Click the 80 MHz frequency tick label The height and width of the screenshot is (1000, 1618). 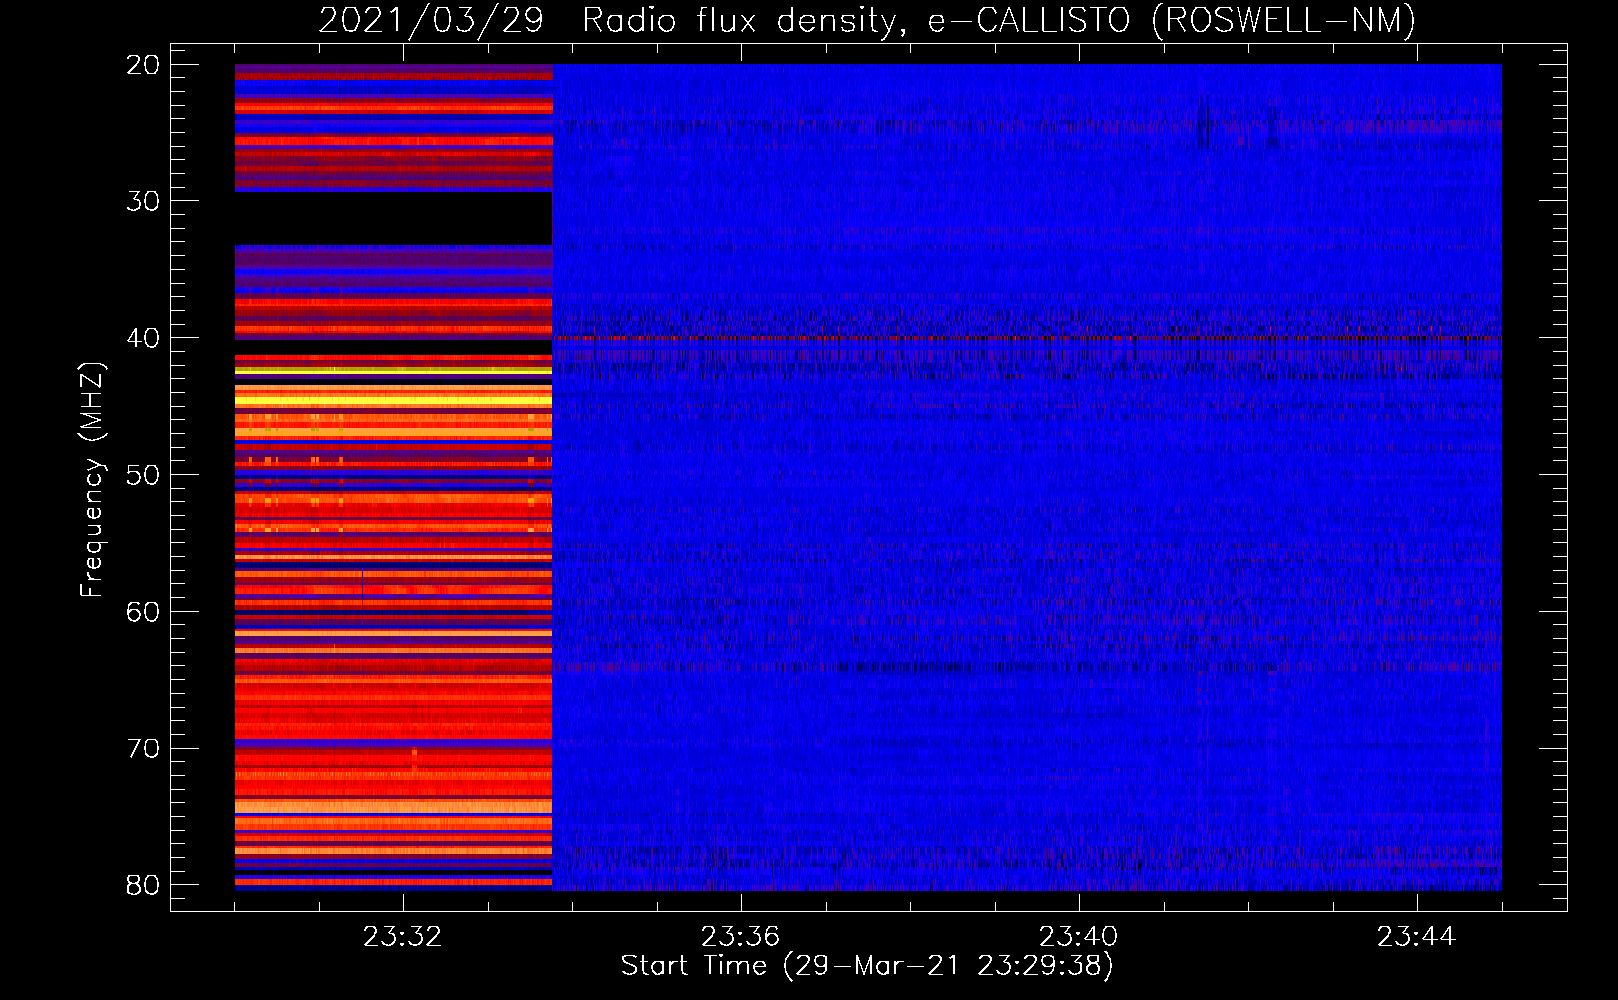(x=144, y=885)
